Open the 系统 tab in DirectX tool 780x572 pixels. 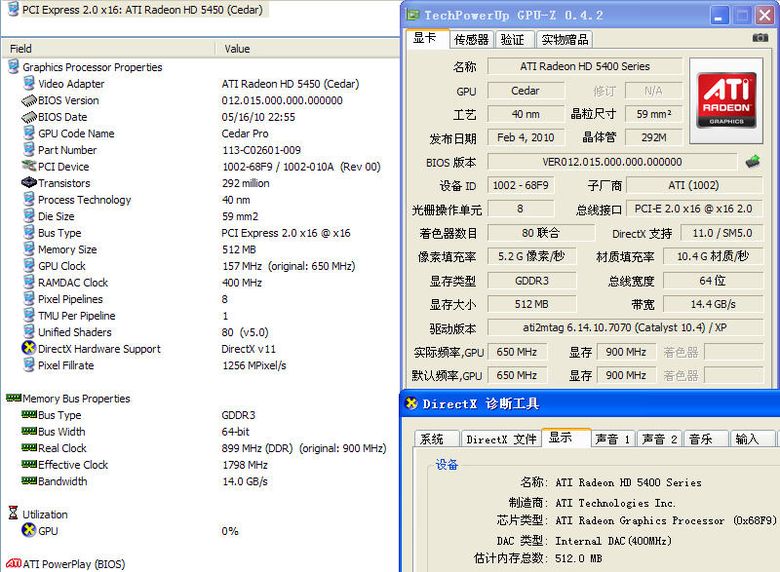[x=434, y=439]
